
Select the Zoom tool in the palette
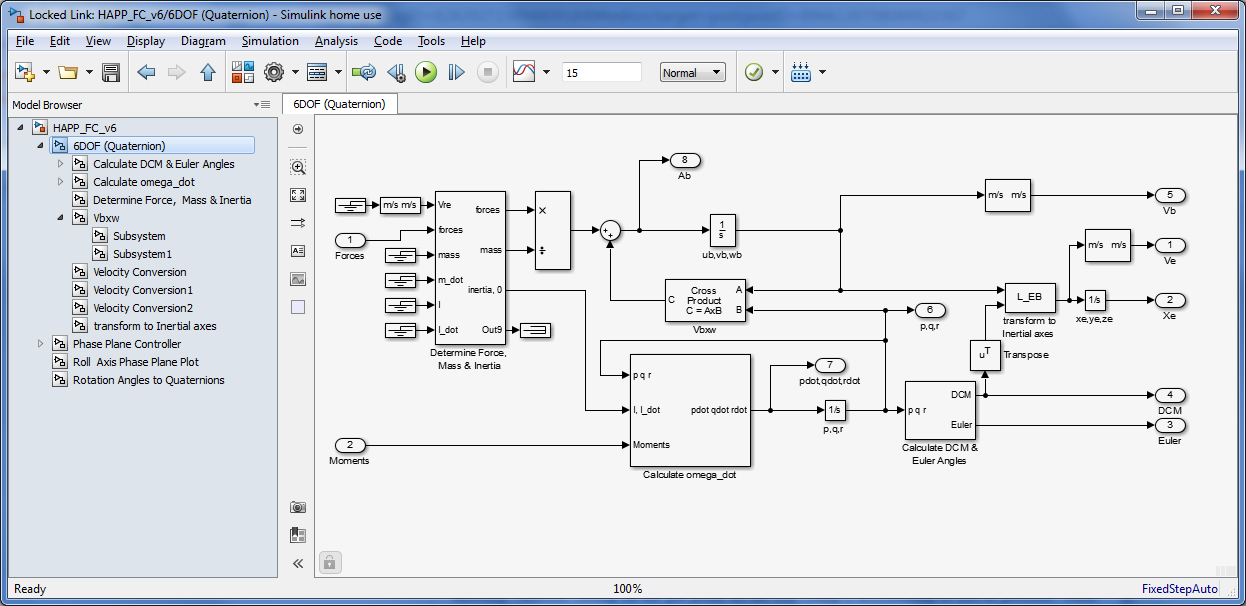click(298, 167)
